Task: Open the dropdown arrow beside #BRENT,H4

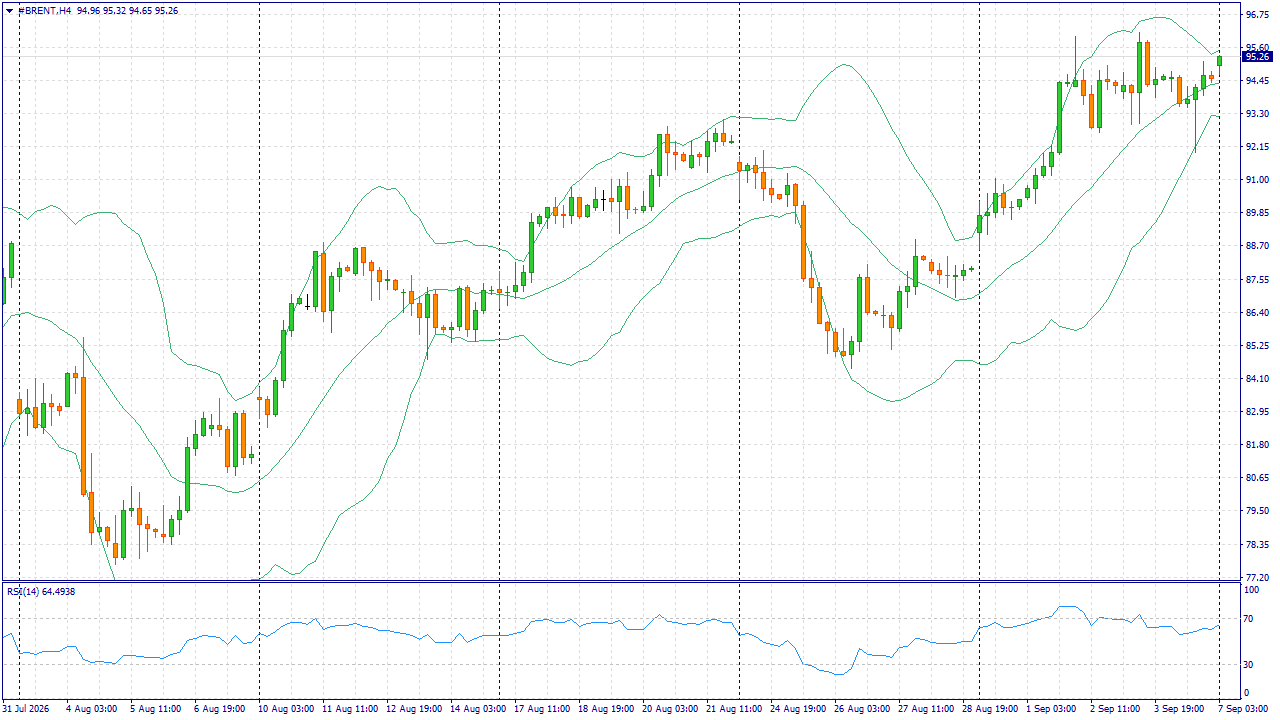Action: [x=8, y=10]
